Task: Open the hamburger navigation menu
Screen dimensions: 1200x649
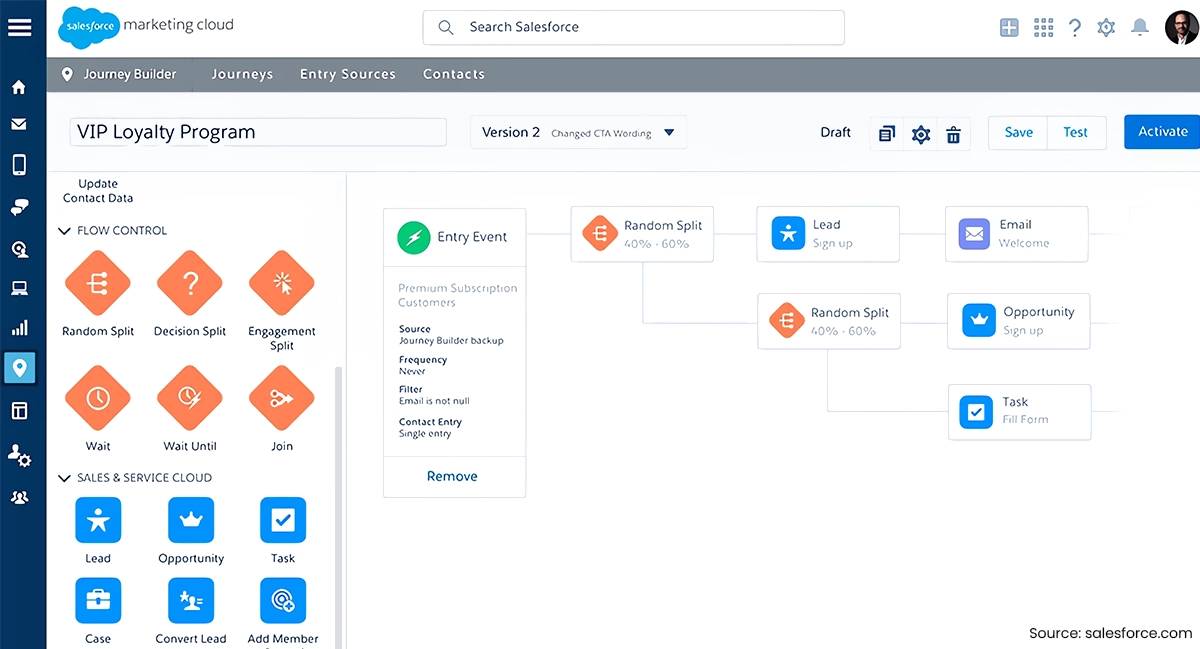Action: tap(20, 27)
